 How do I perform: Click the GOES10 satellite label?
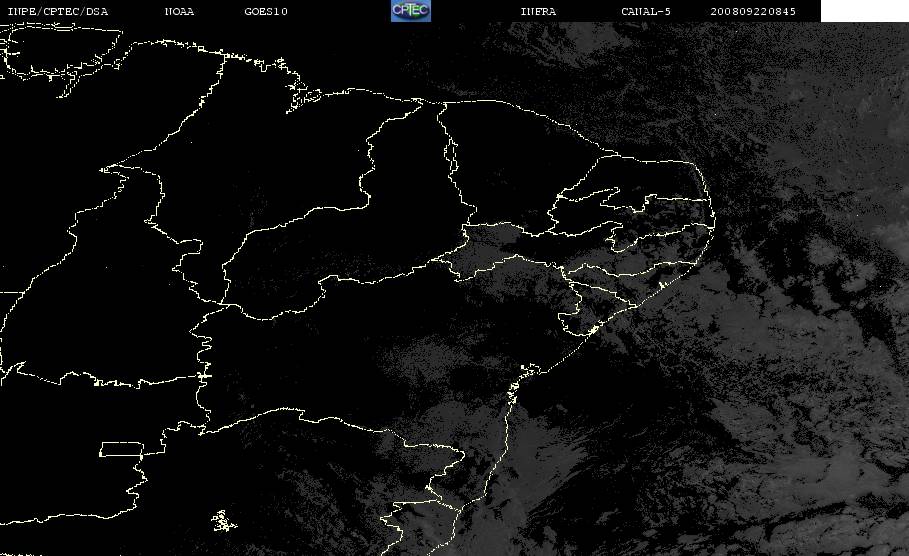point(266,12)
